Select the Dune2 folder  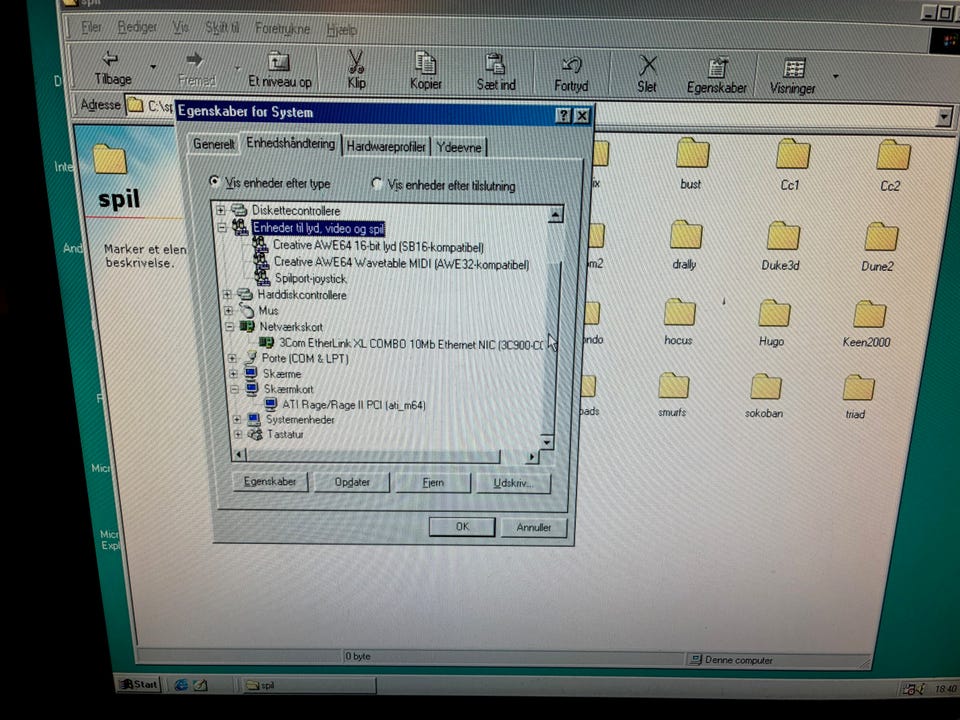pyautogui.click(x=879, y=247)
